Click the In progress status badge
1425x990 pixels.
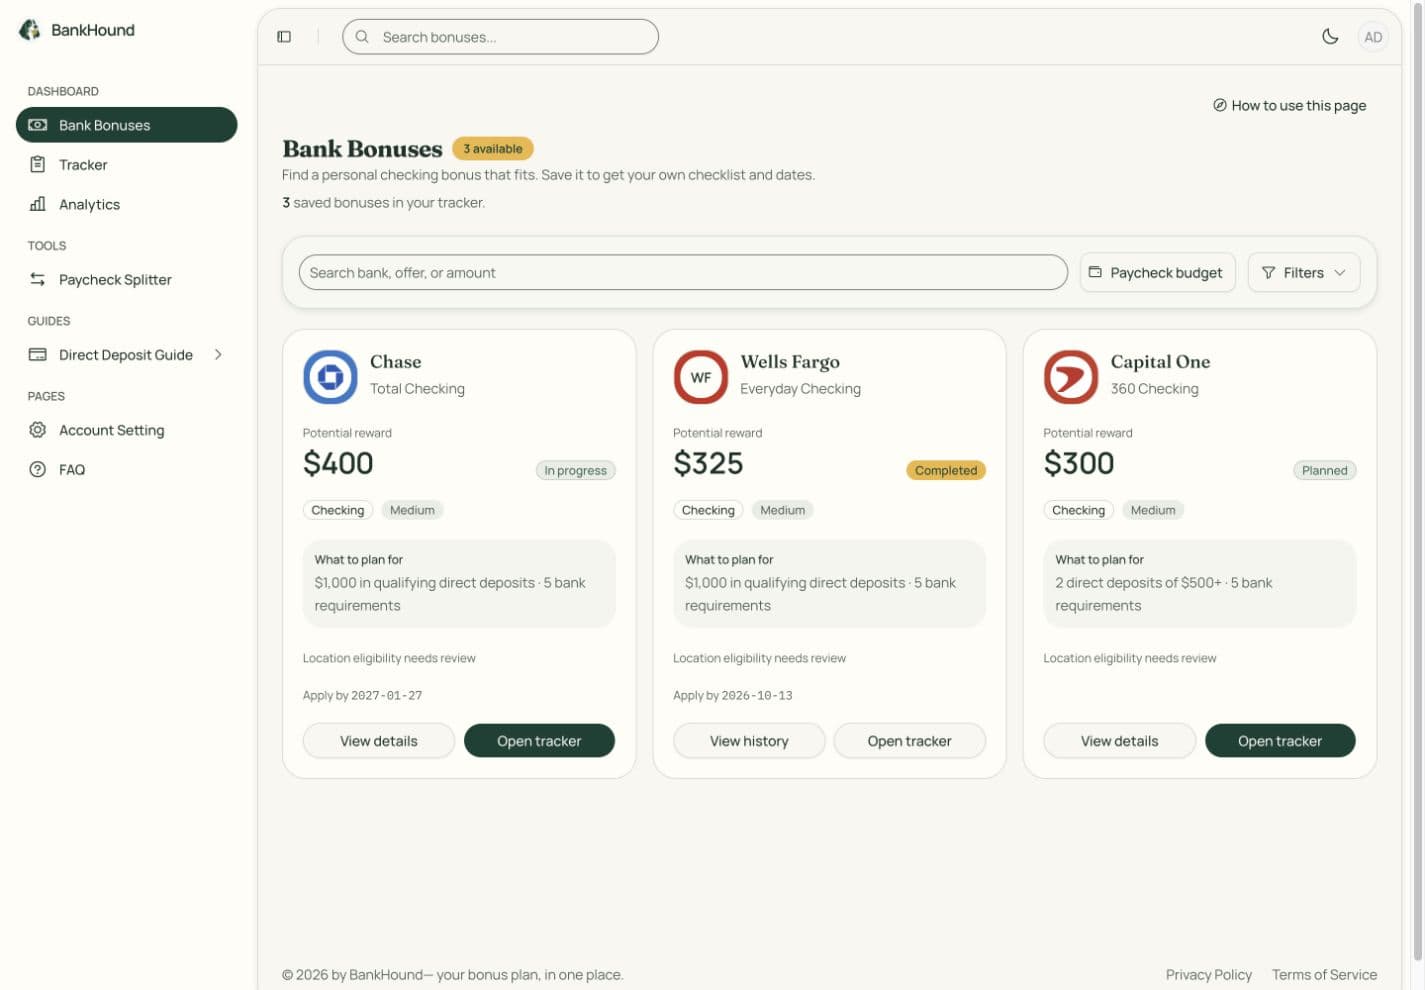tap(576, 471)
